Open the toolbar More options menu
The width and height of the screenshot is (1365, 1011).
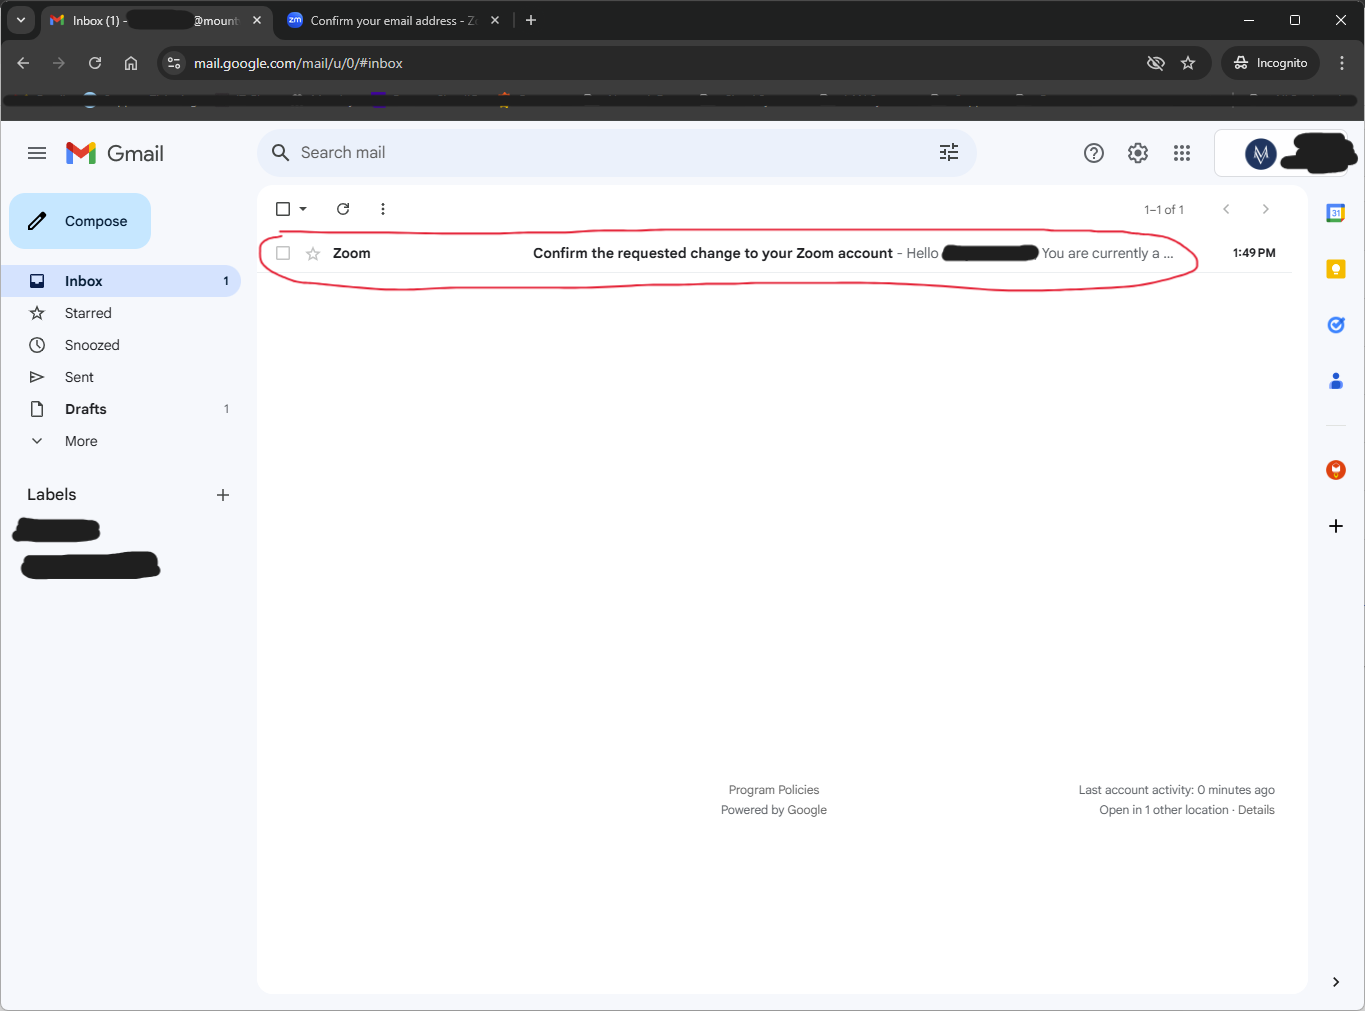coord(383,209)
